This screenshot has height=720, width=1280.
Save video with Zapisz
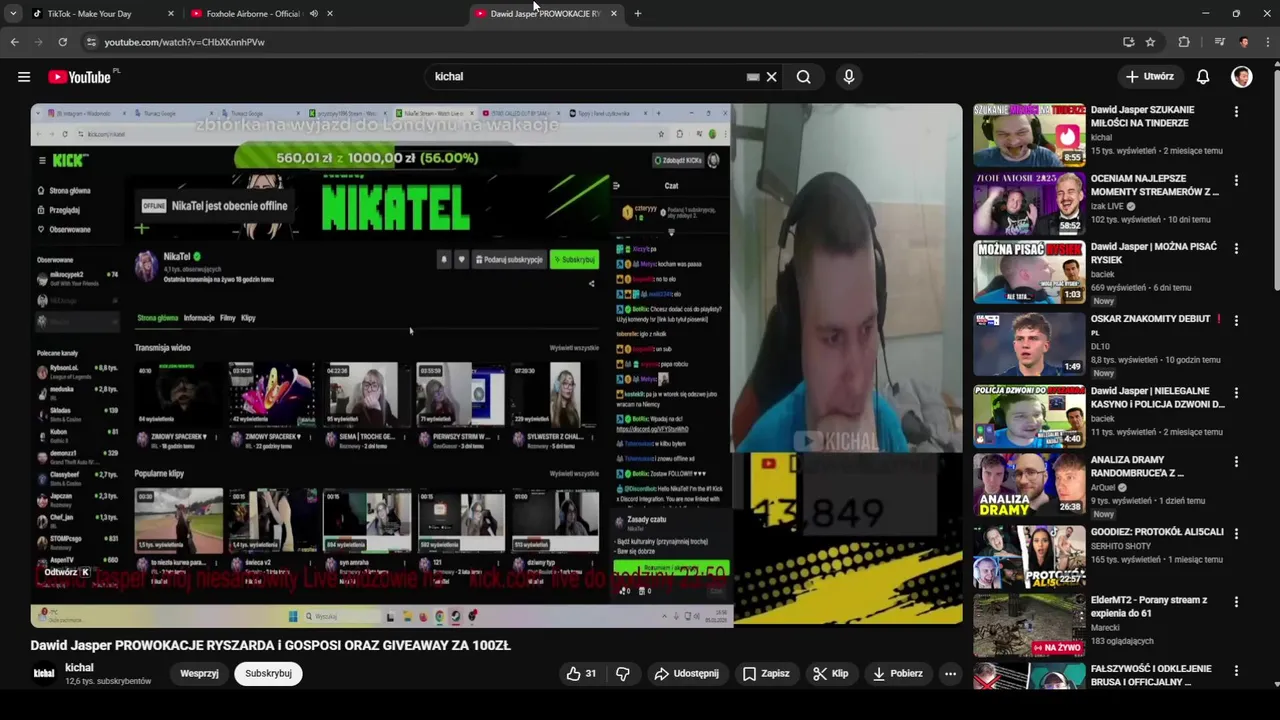765,674
